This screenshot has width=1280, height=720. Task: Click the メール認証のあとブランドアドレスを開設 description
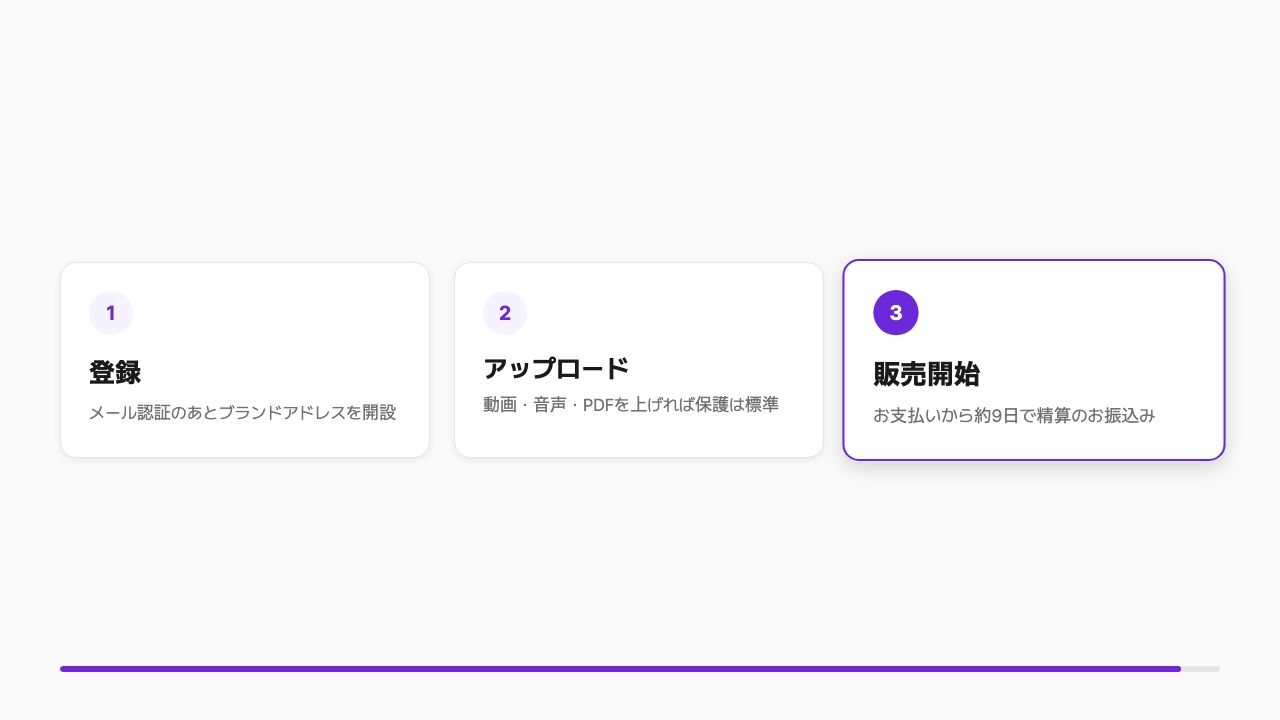(x=243, y=412)
